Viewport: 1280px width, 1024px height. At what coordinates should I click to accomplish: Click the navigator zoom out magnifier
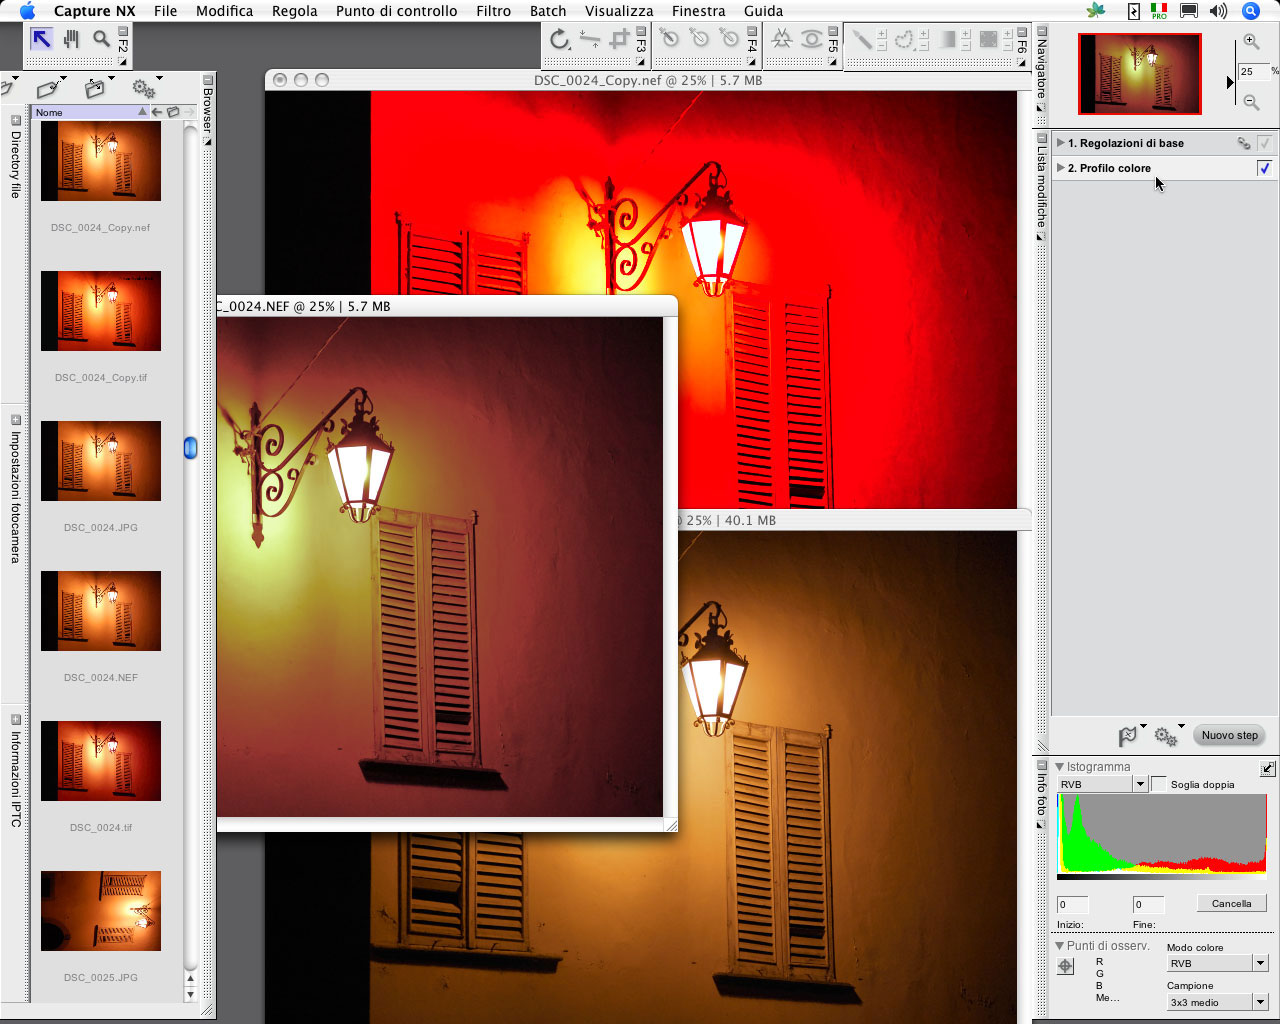pos(1251,101)
